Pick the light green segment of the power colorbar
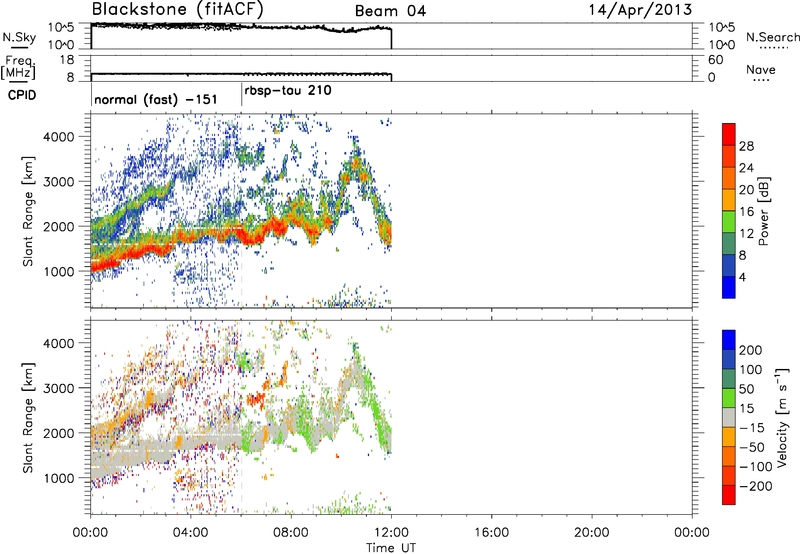This screenshot has width=800, height=554. coord(729,222)
